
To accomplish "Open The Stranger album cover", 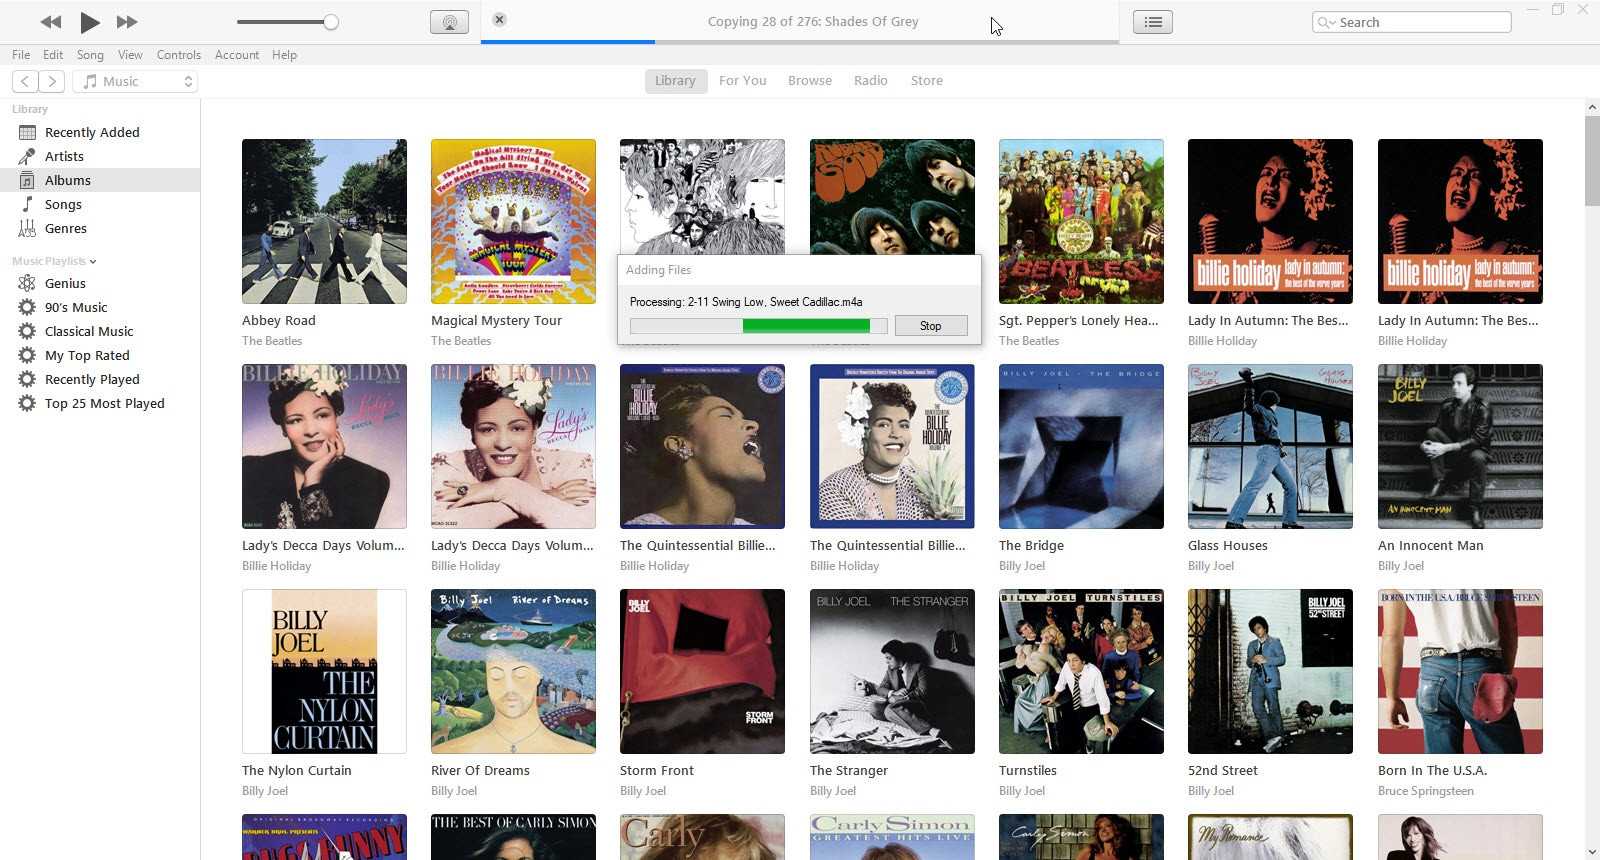I will click(892, 671).
